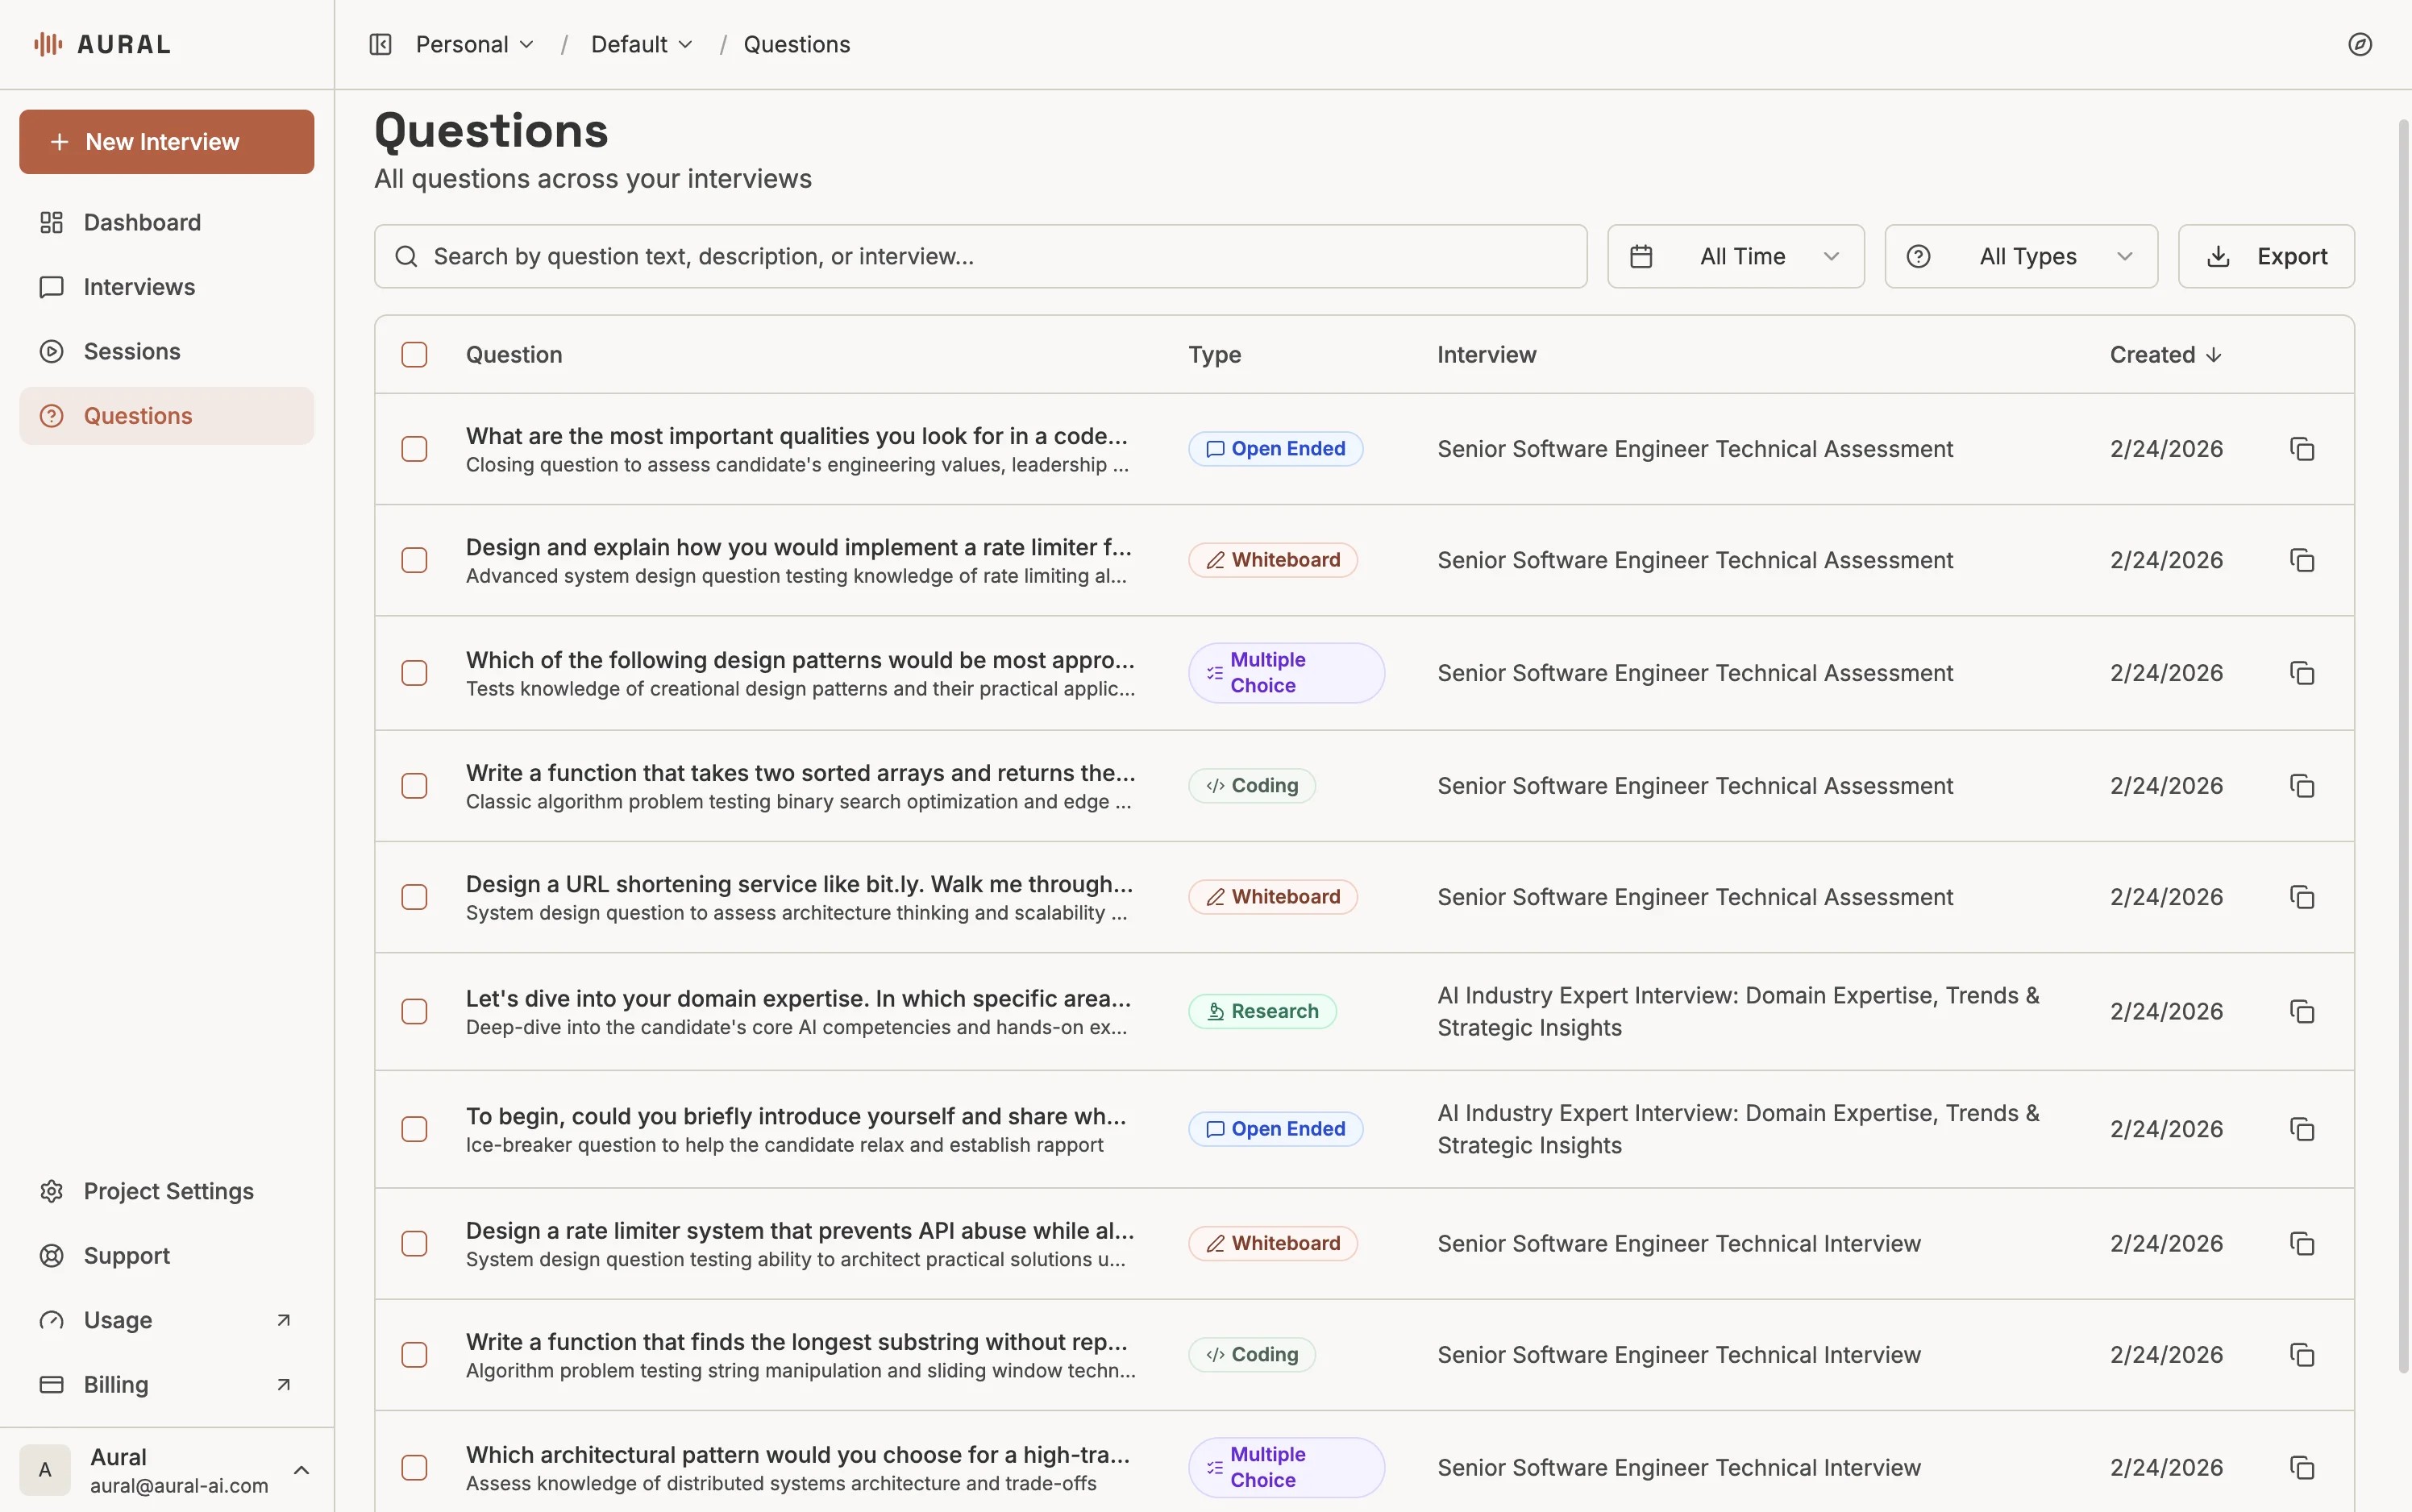The width and height of the screenshot is (2412, 1512).
Task: Open the All Types filter dropdown
Action: 2021,256
